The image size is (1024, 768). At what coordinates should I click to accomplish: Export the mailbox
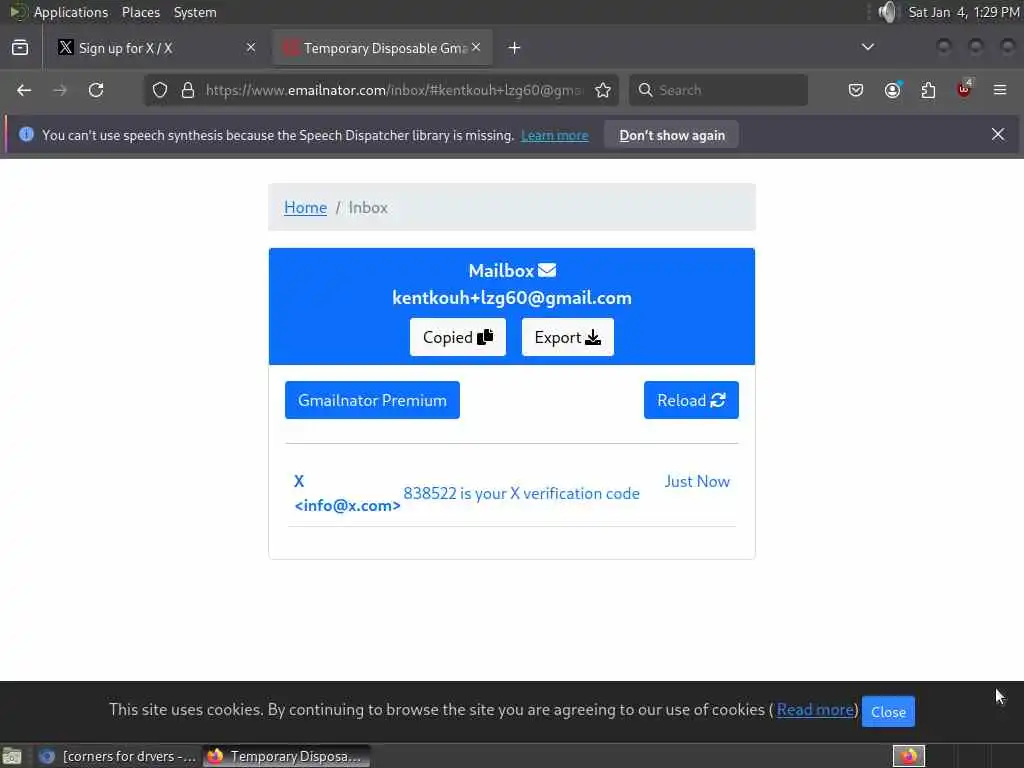tap(568, 337)
